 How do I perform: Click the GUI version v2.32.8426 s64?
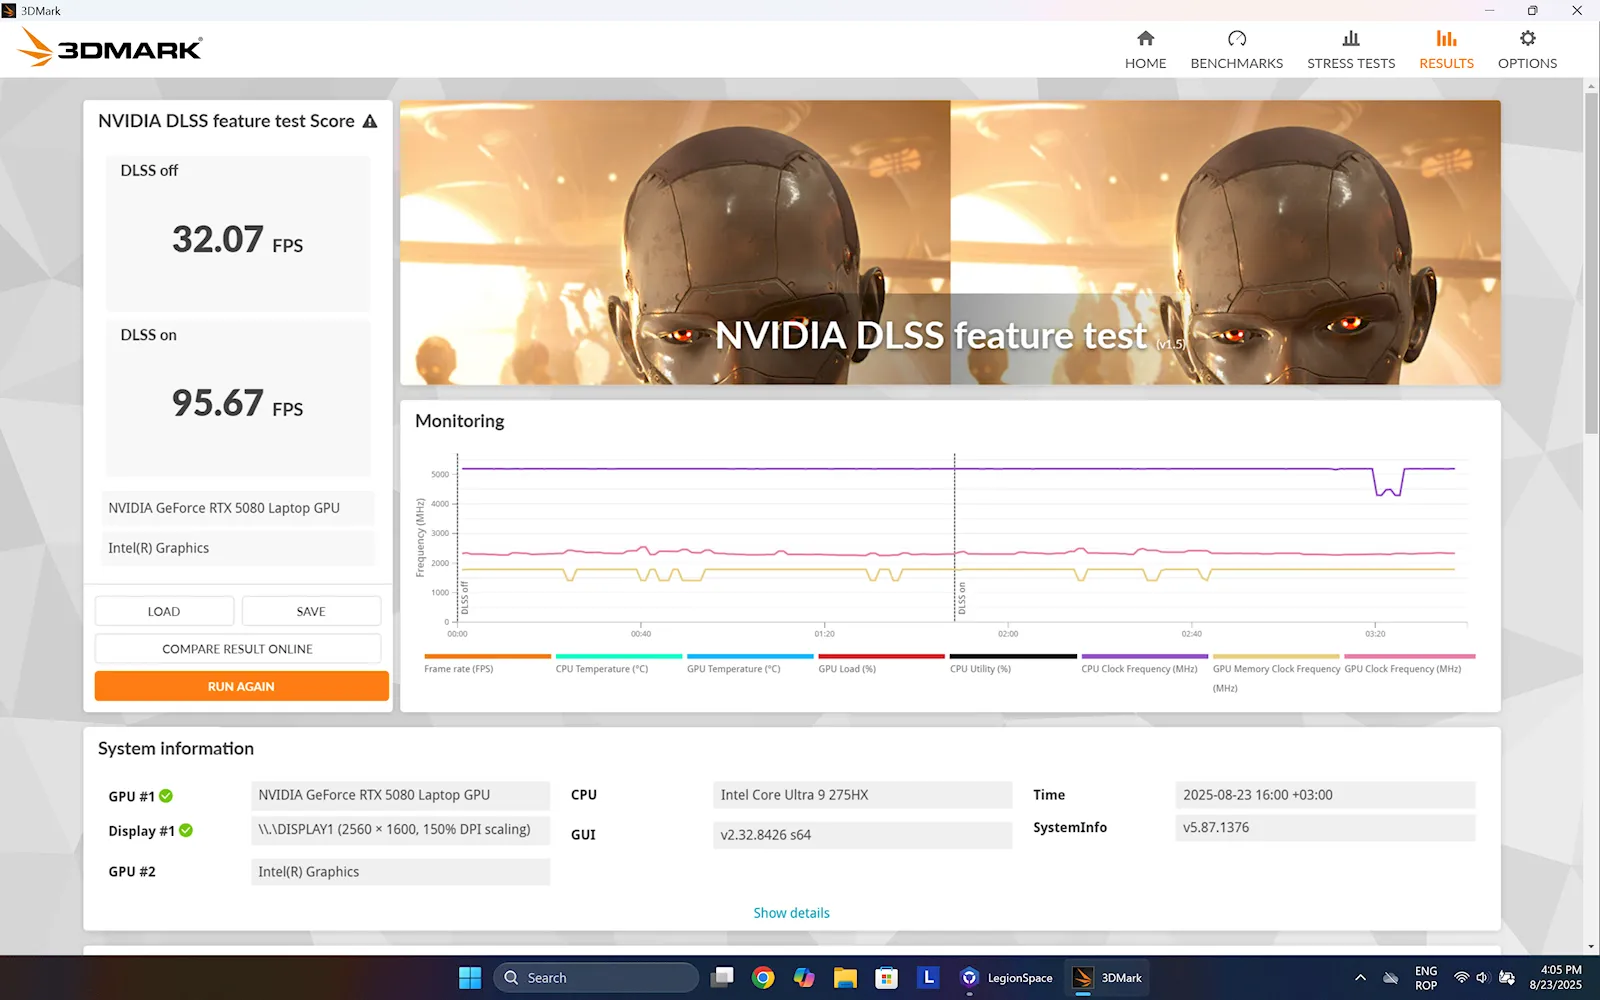click(x=862, y=835)
